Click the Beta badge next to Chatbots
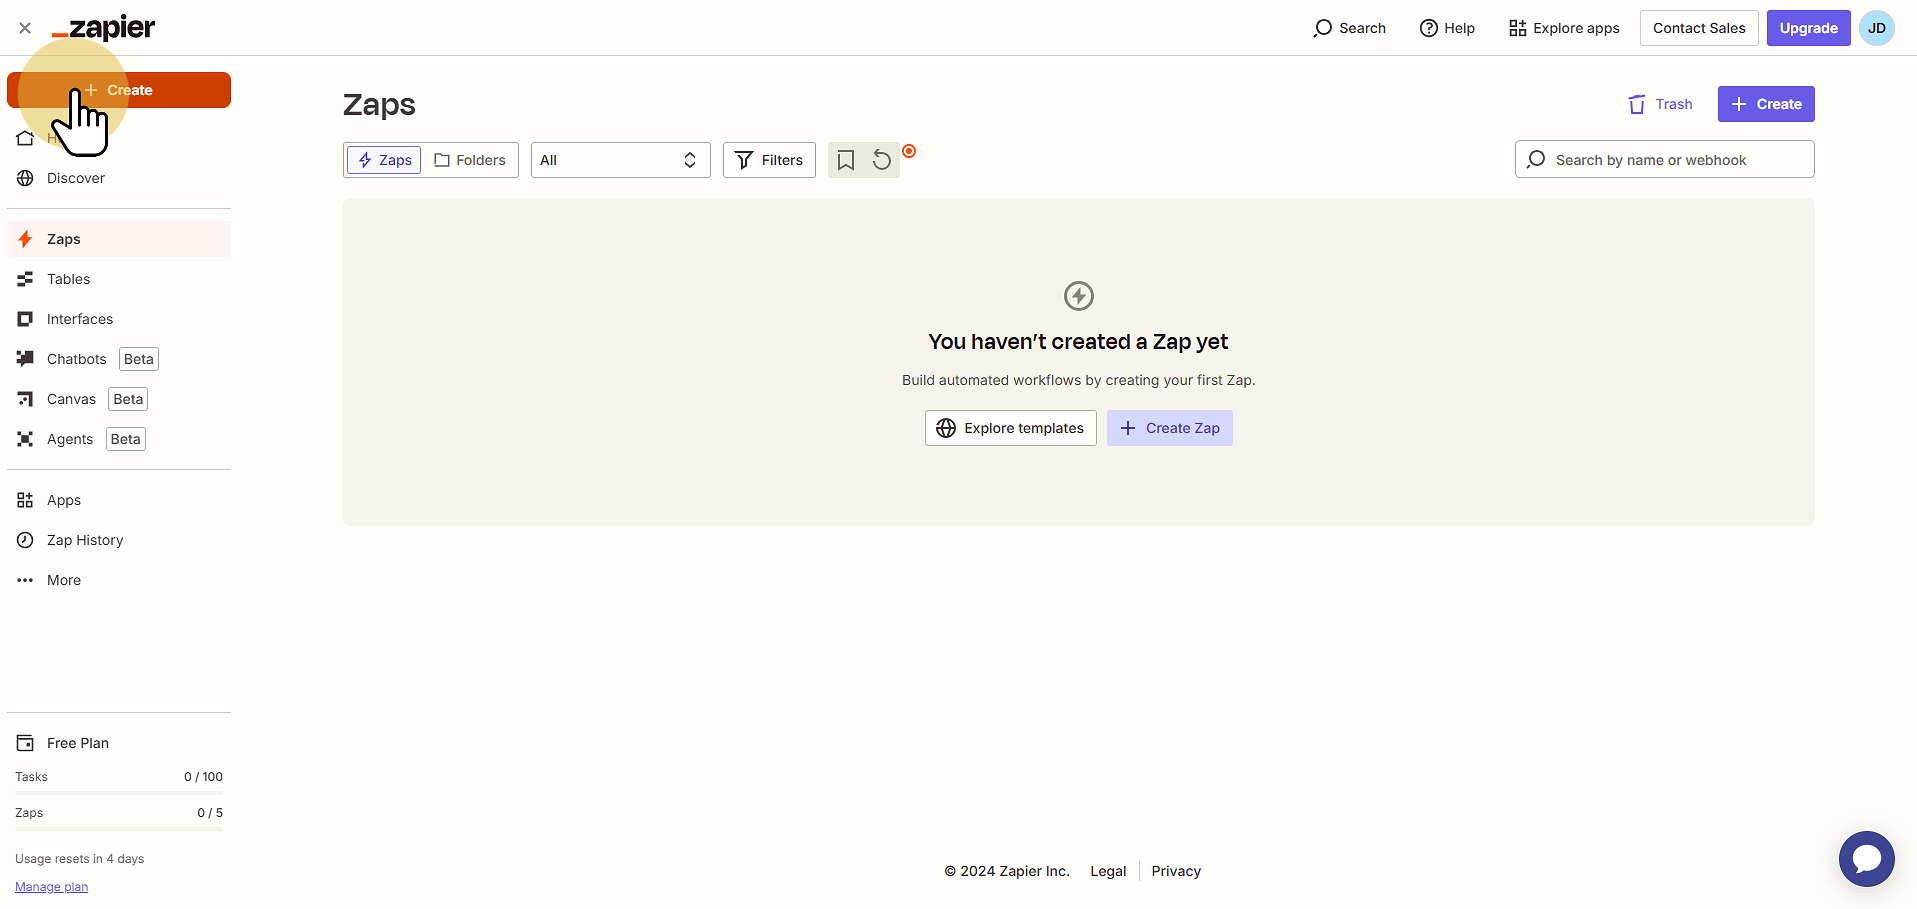Image resolution: width=1917 pixels, height=909 pixels. [x=139, y=359]
